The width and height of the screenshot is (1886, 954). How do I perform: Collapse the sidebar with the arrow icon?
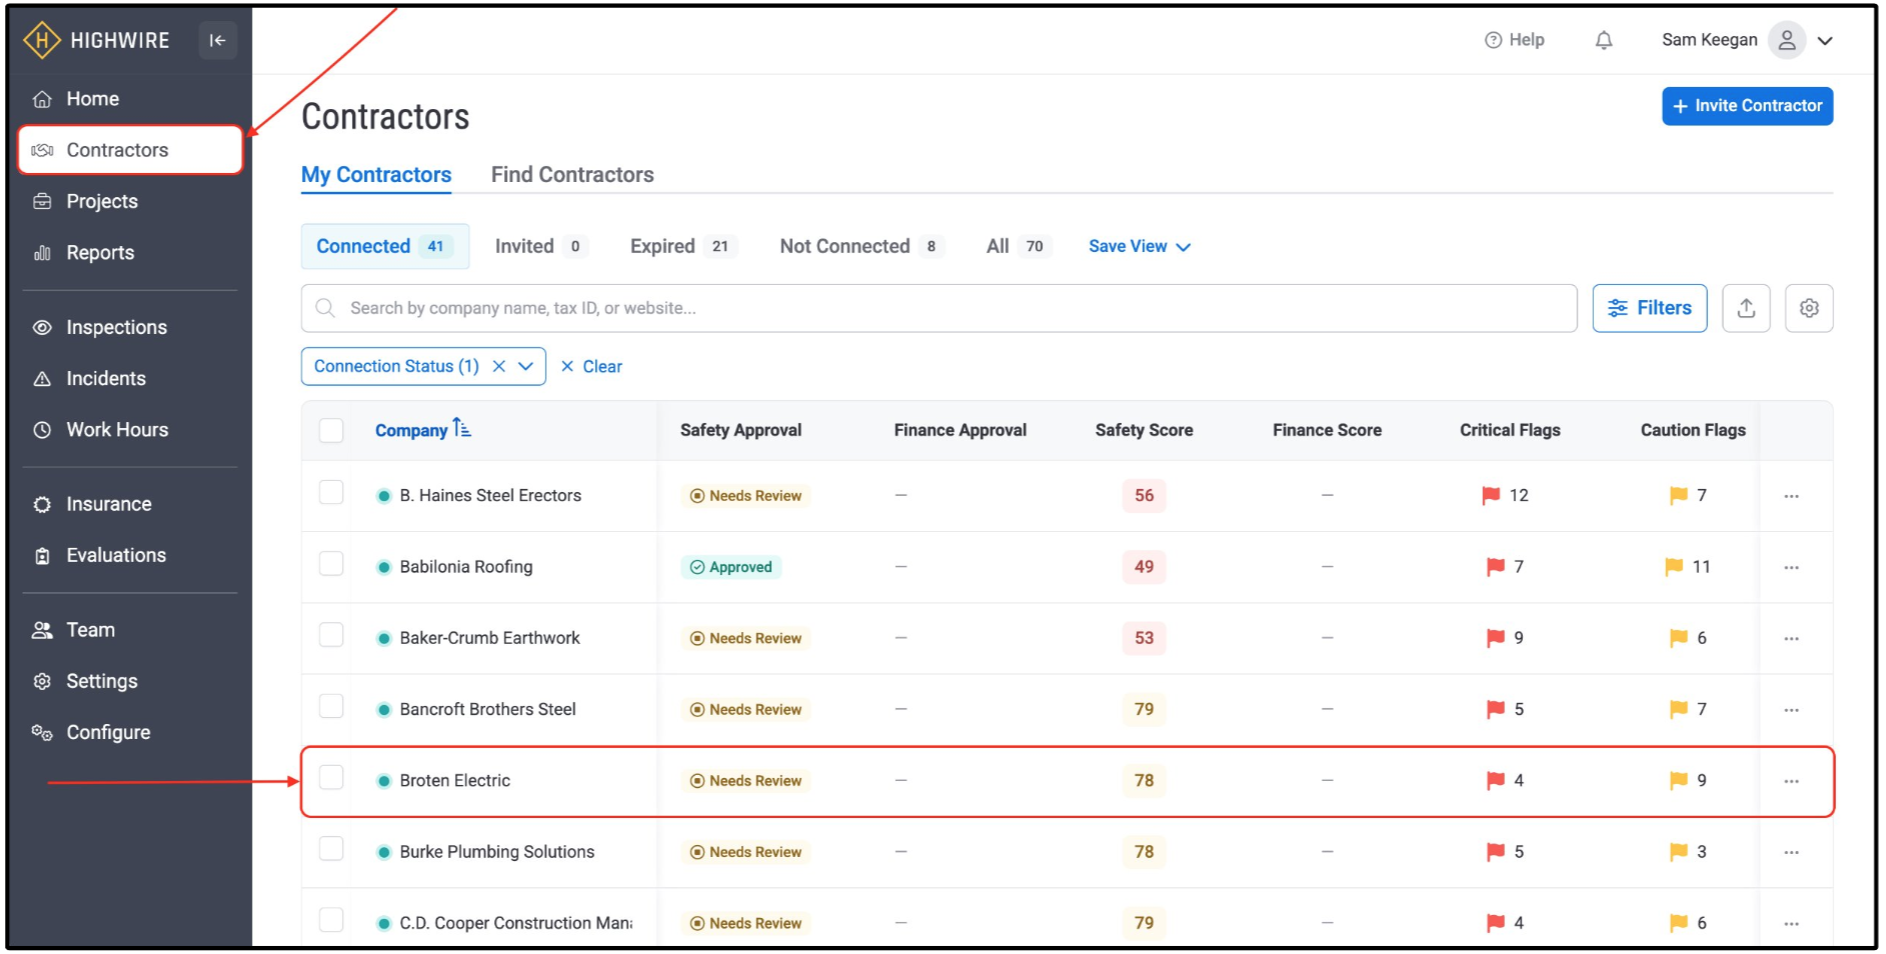(217, 41)
